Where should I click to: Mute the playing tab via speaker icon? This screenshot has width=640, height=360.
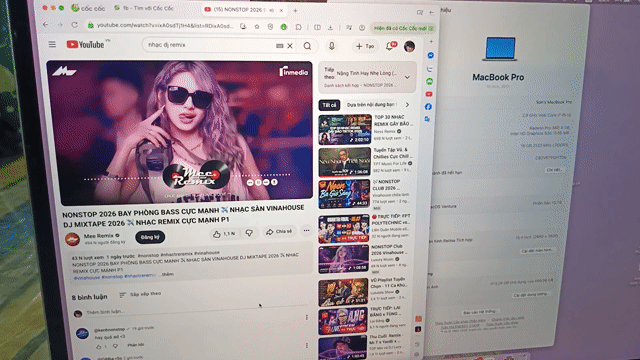271,11
